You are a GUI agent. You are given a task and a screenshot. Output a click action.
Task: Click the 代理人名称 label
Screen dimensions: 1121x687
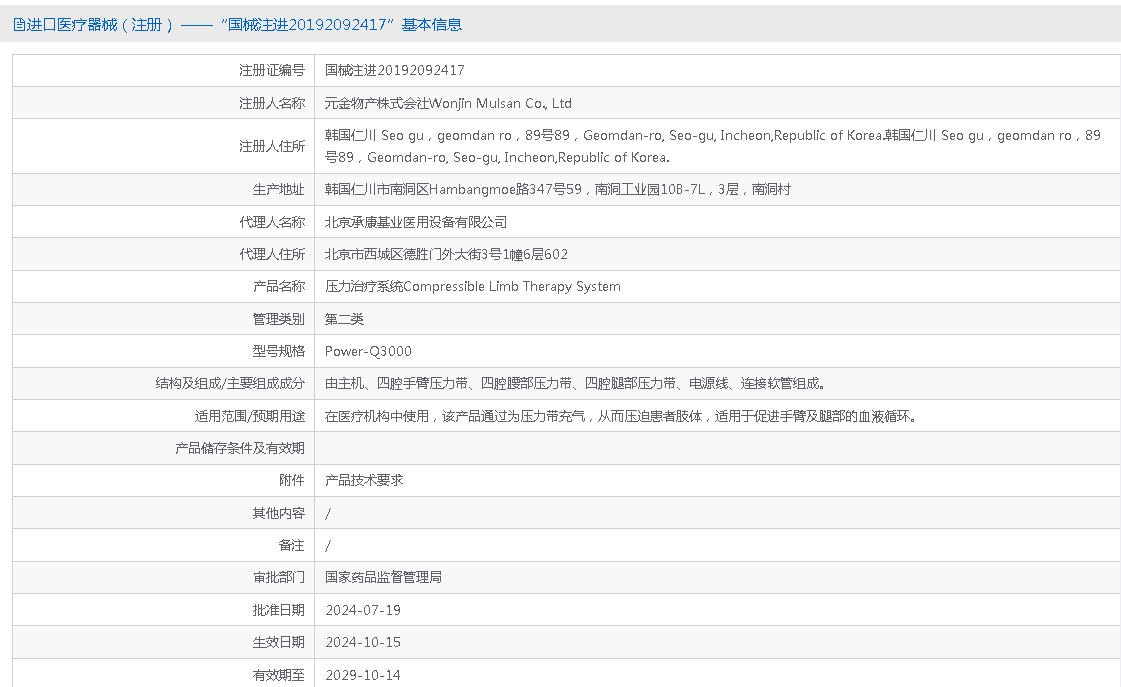pos(272,222)
